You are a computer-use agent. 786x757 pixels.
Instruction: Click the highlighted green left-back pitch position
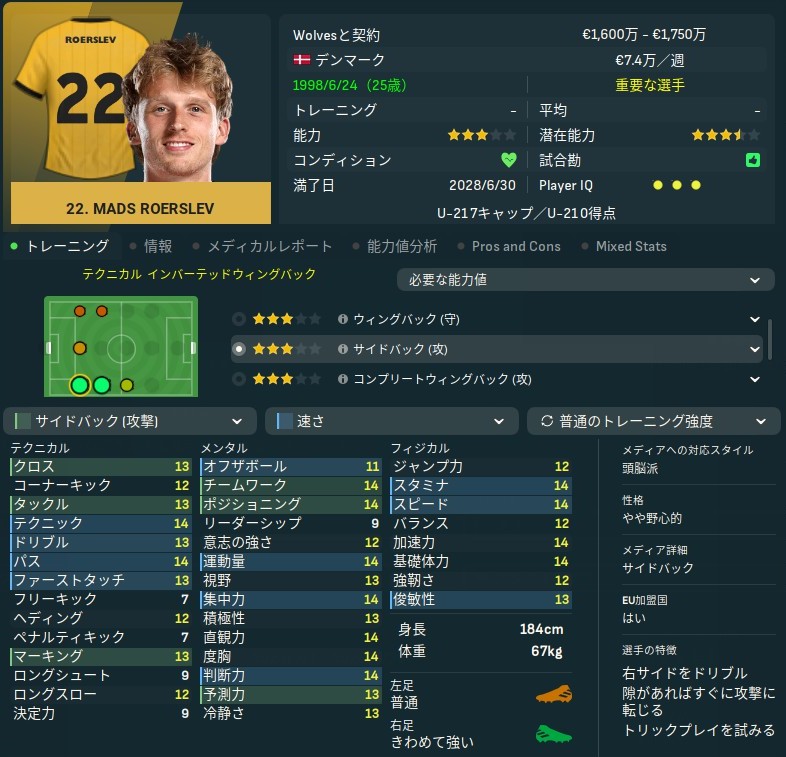point(80,385)
